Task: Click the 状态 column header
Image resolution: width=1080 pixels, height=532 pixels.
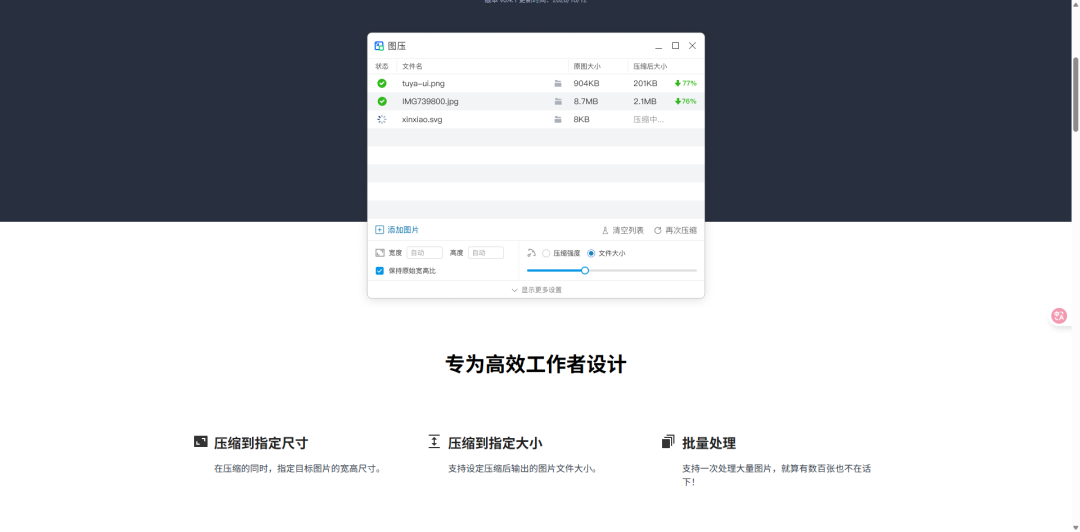Action: click(x=382, y=66)
